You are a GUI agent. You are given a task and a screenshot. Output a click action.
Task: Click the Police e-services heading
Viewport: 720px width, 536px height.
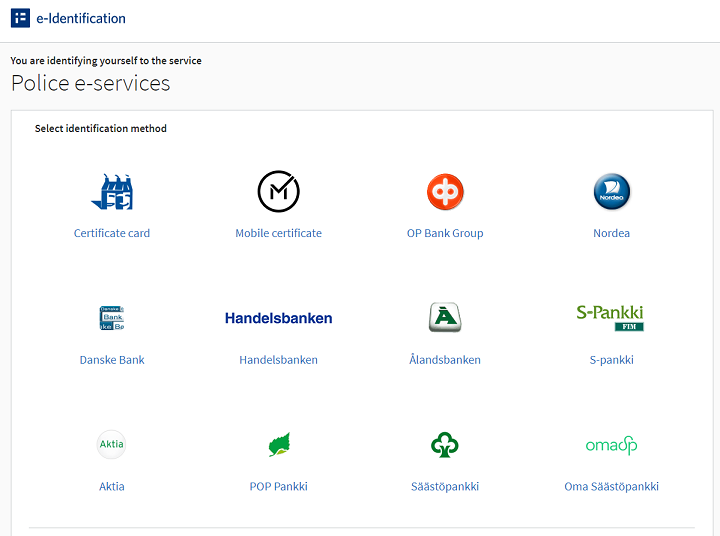(90, 84)
